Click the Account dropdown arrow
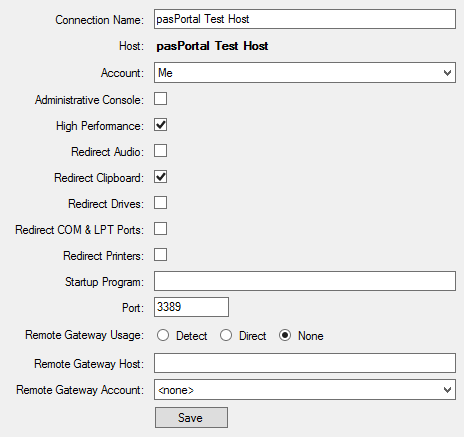Screen dimensions: 464x437 [x=447, y=73]
